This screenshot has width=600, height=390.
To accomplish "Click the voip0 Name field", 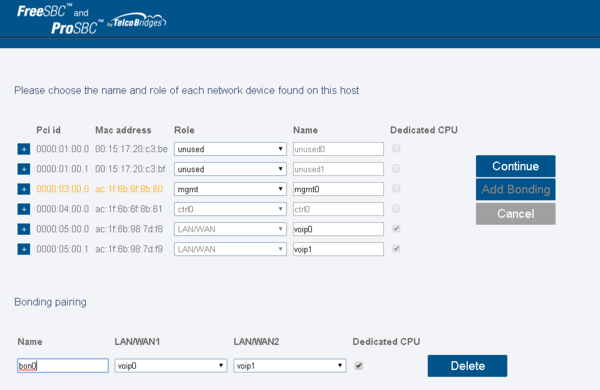I will click(338, 229).
